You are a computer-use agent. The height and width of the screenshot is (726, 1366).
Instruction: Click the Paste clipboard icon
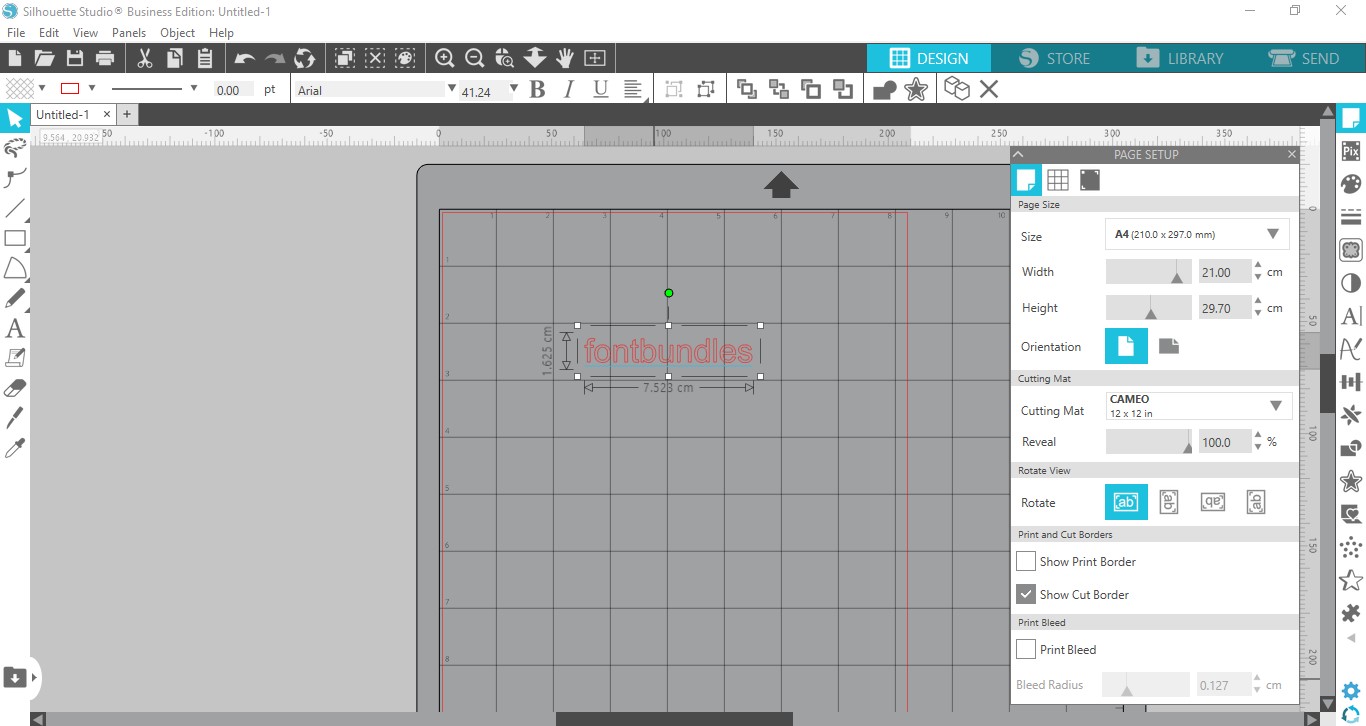tap(205, 58)
